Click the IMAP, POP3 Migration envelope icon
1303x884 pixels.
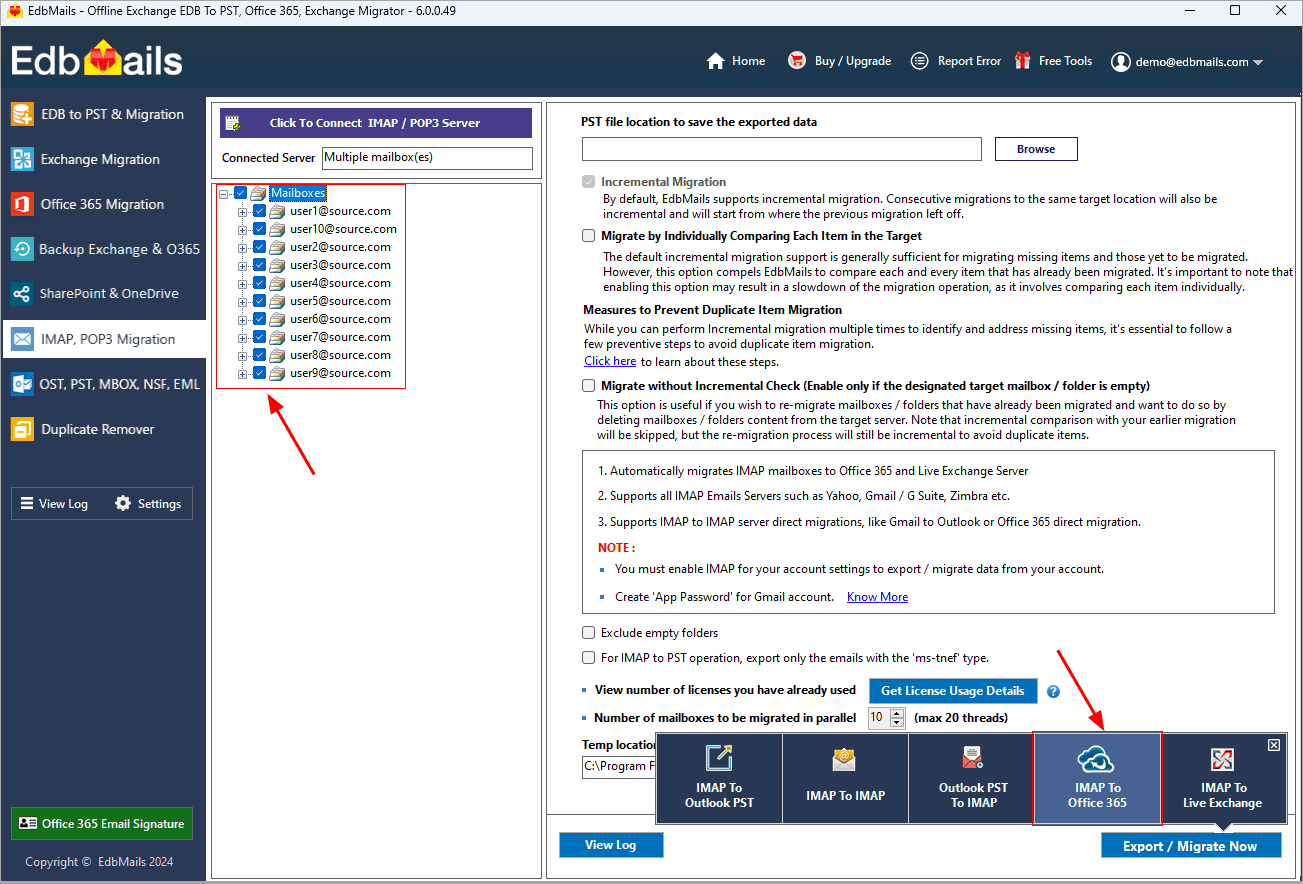click(22, 339)
